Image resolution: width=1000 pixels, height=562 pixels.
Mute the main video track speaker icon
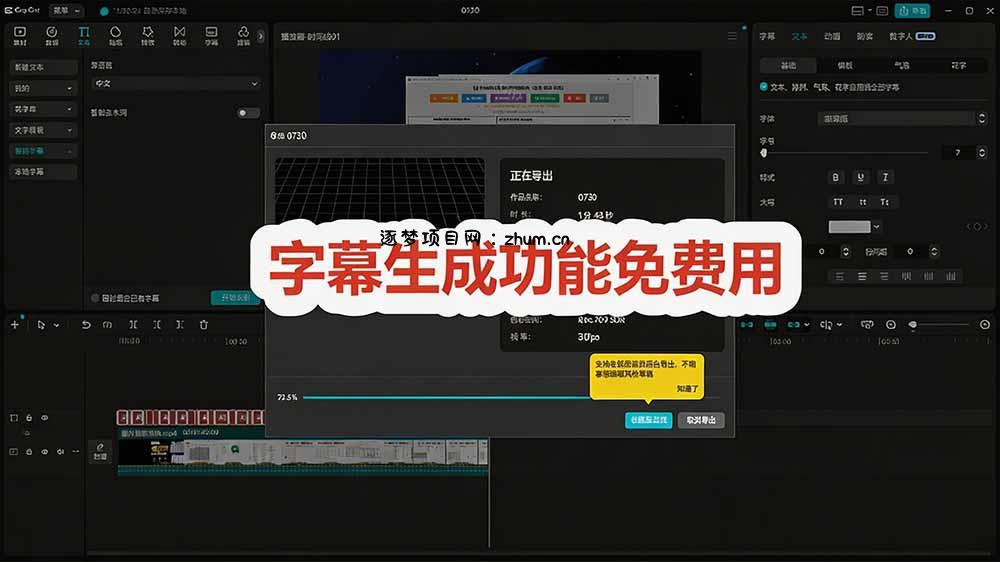tap(61, 452)
